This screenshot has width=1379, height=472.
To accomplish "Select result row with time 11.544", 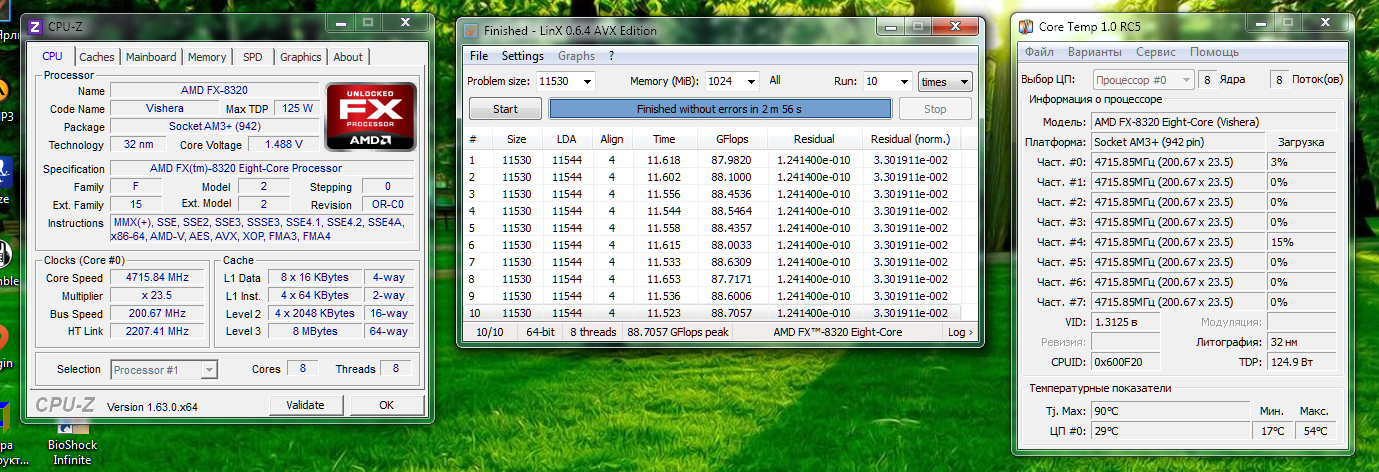I will pos(720,211).
